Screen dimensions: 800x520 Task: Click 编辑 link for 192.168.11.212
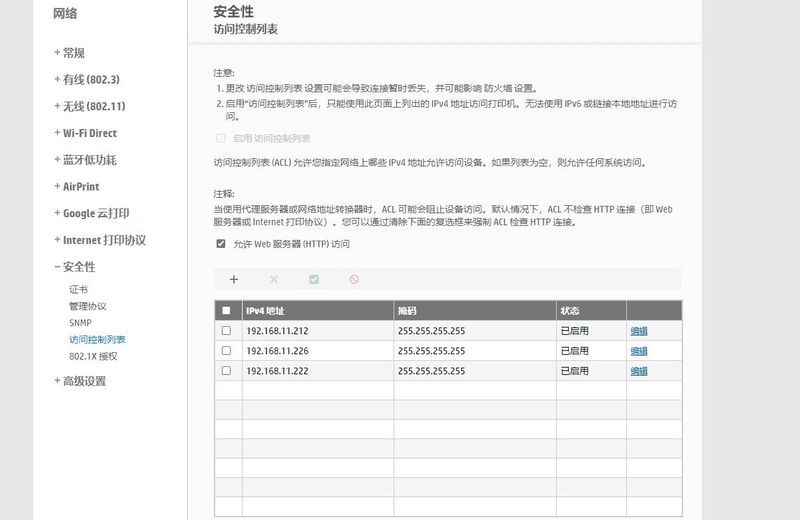(x=638, y=331)
